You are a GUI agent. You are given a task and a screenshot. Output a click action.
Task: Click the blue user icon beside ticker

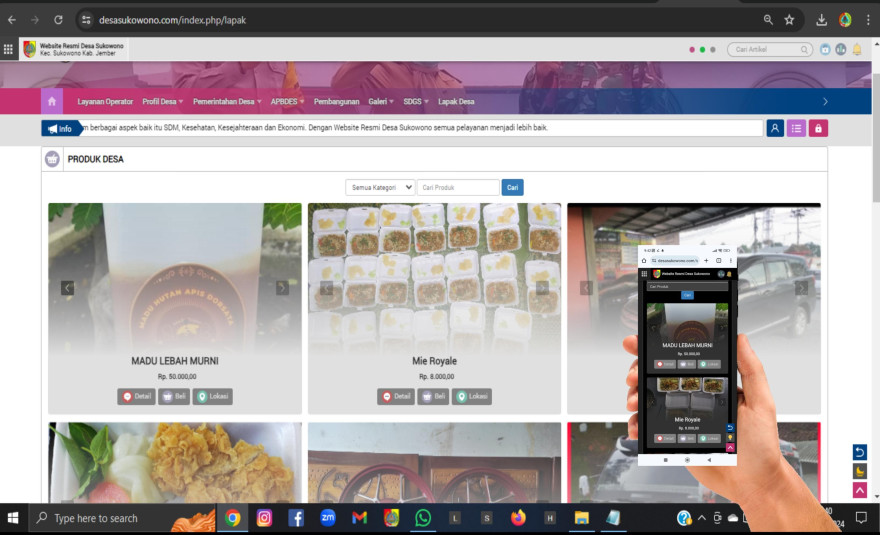(775, 128)
